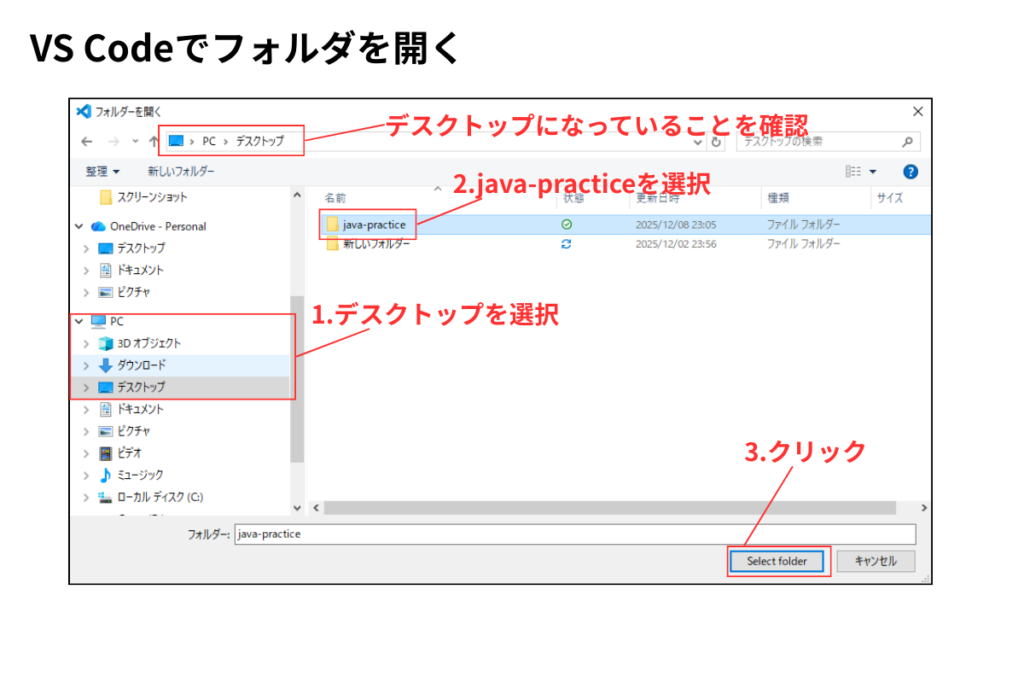
Task: Open the 整理 dropdown menu
Action: click(102, 172)
